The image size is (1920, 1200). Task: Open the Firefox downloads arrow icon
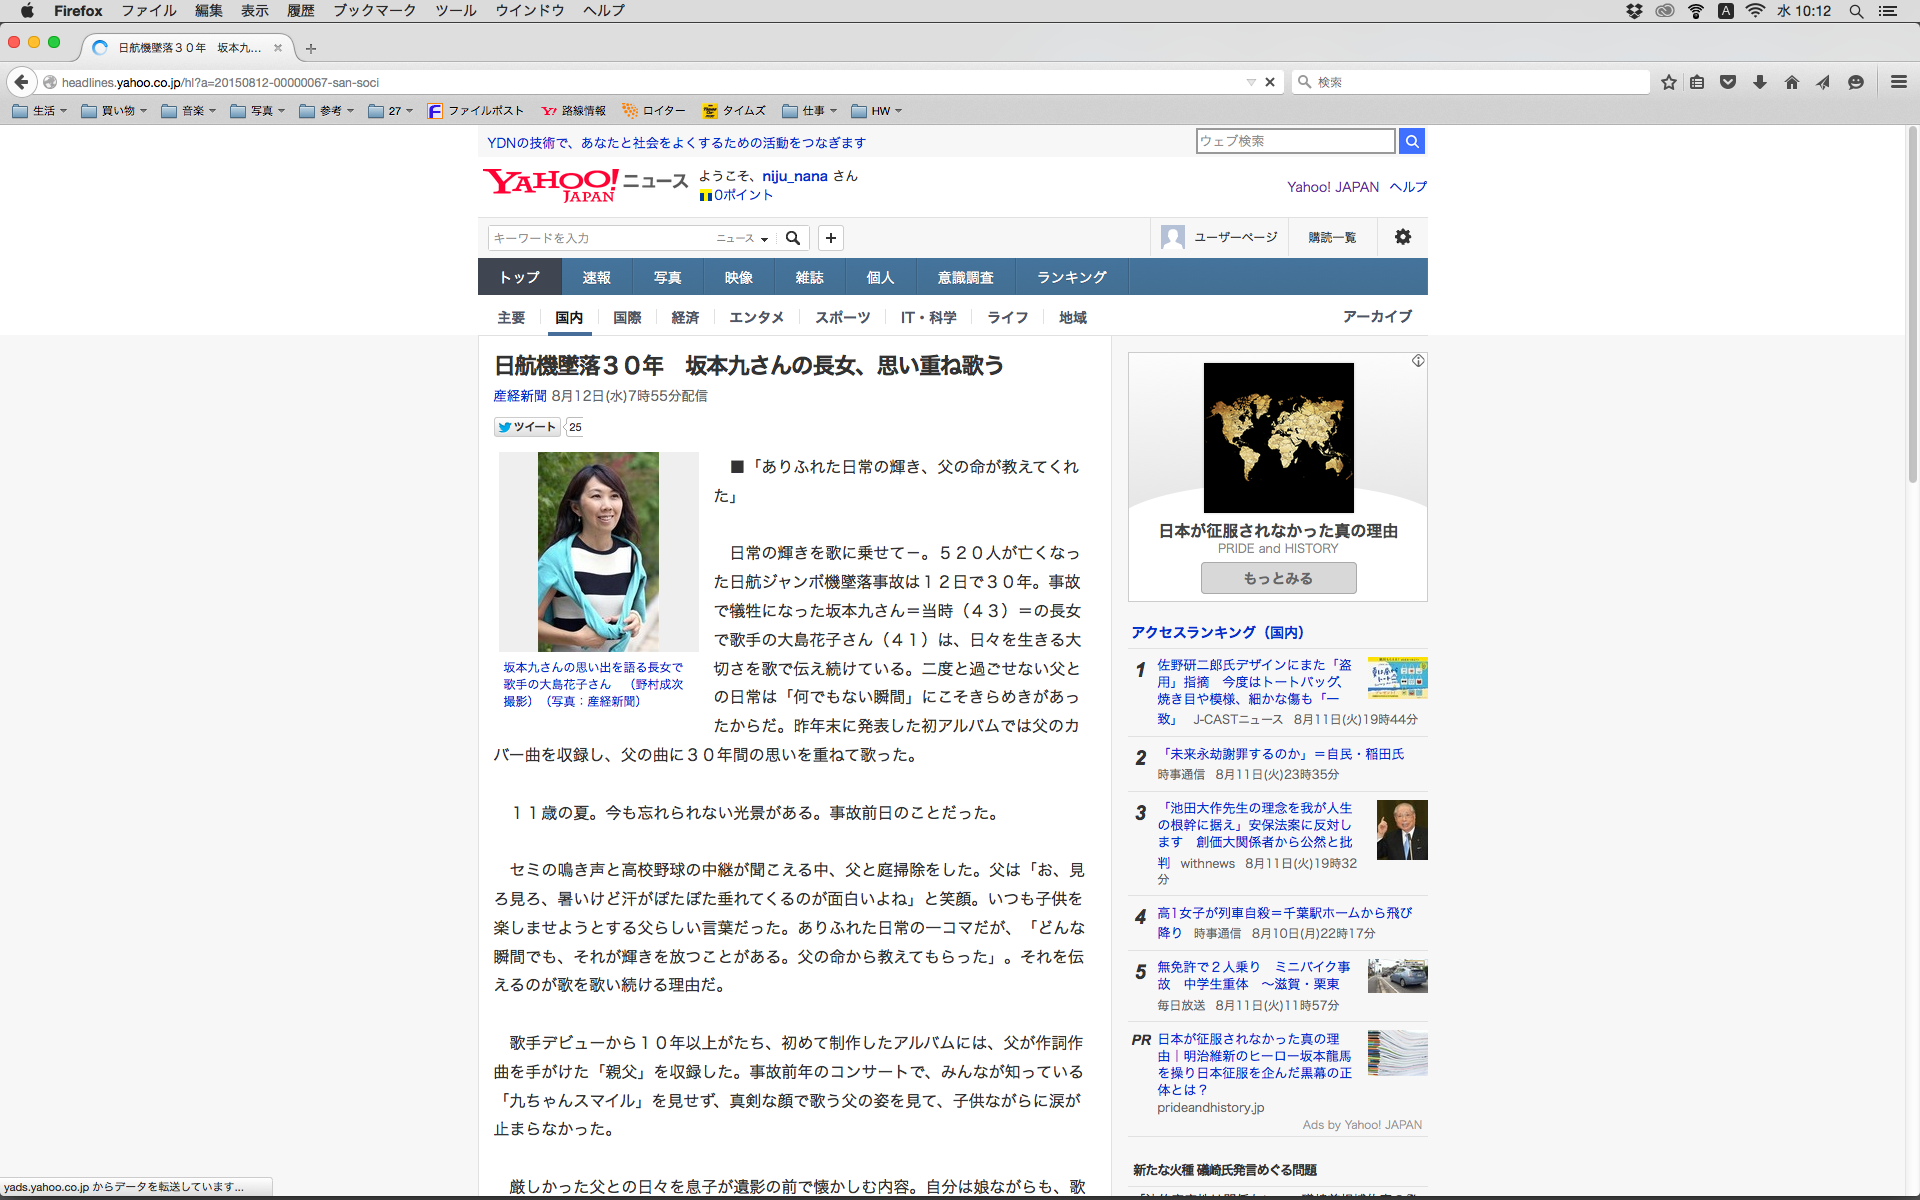(x=1760, y=82)
